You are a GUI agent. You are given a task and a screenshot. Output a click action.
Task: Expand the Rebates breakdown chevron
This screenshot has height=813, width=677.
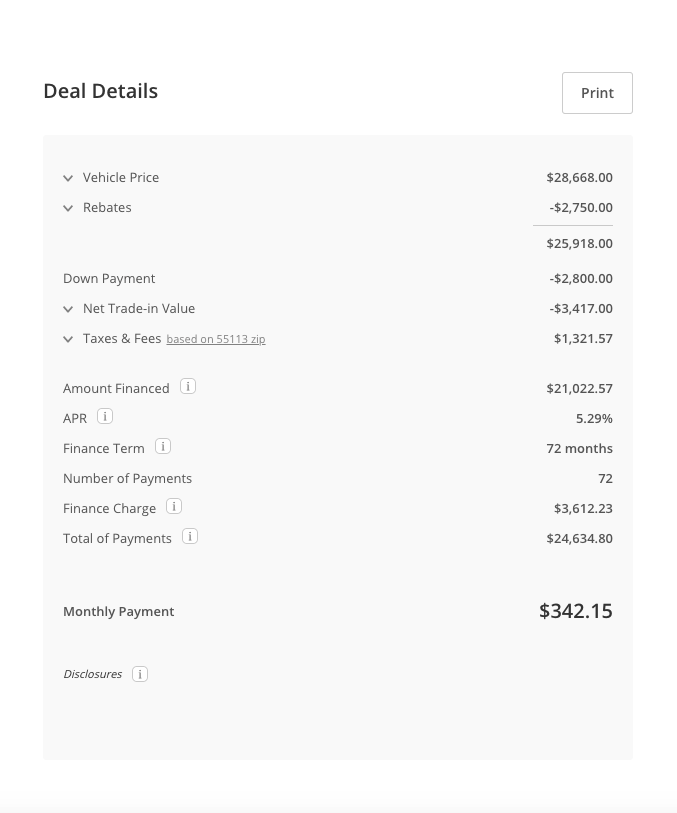pyautogui.click(x=68, y=208)
